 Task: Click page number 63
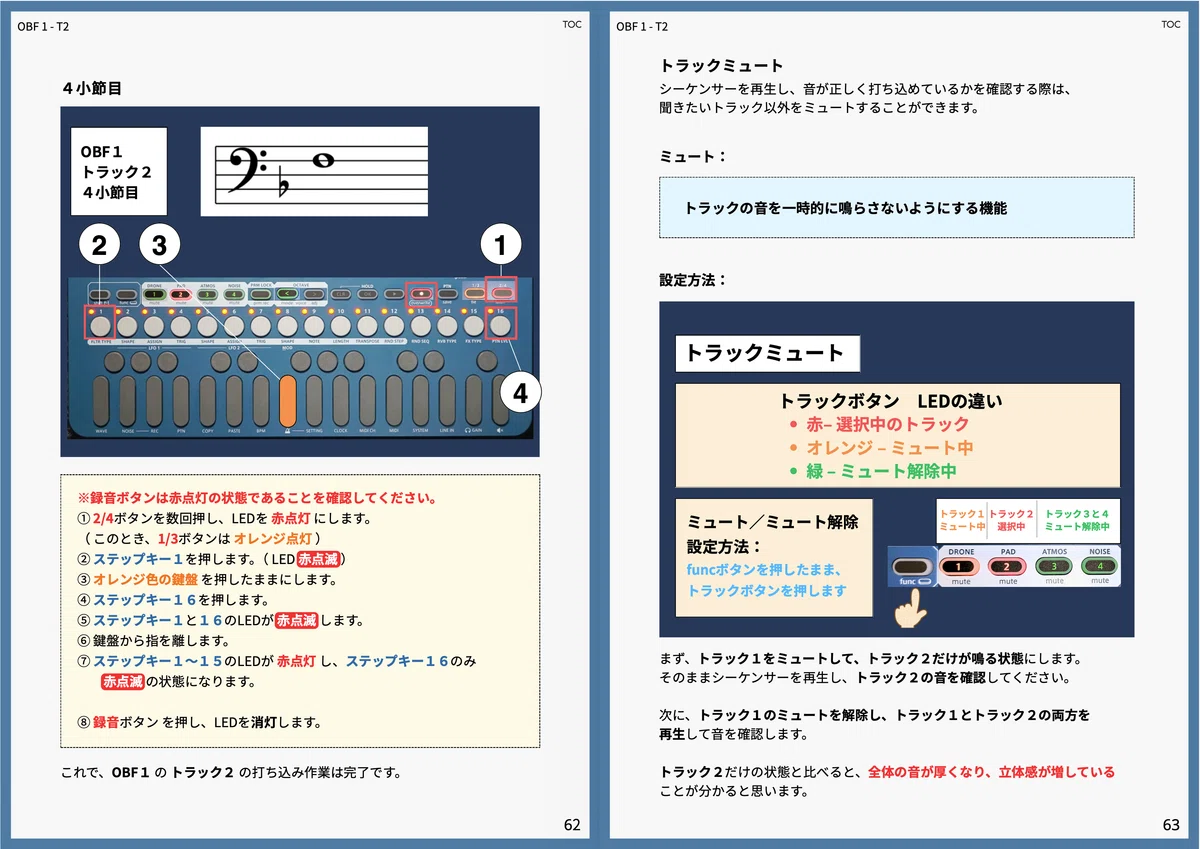click(x=1171, y=825)
